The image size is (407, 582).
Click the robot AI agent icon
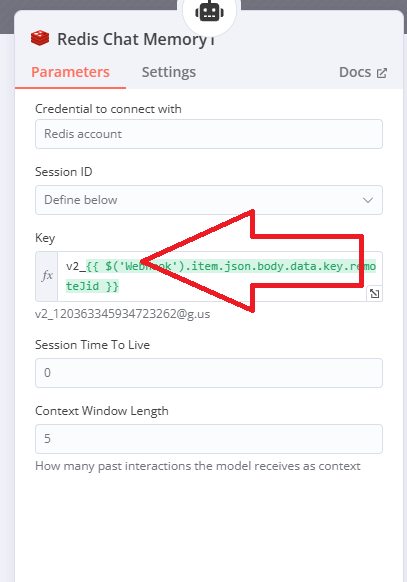tap(209, 11)
